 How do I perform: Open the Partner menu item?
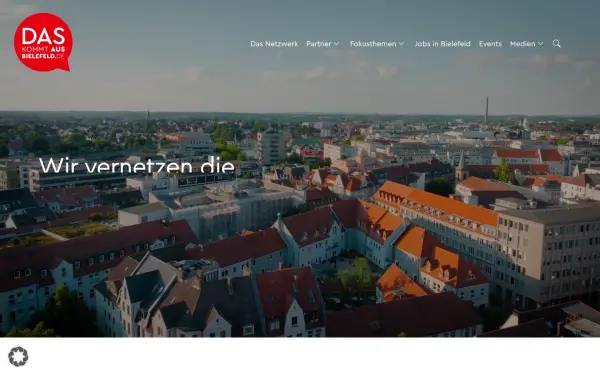point(318,44)
